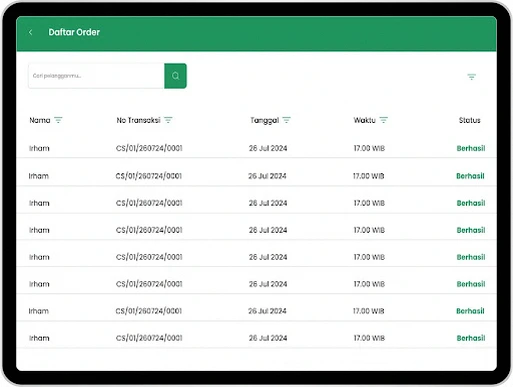Click the date '26 Jul 2024' in third row

click(268, 203)
